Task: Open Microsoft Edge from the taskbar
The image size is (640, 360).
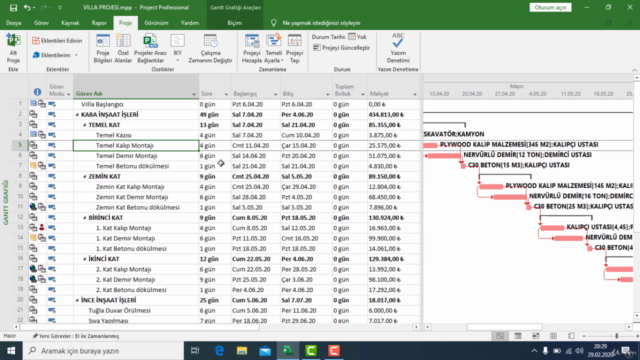Action: [x=219, y=351]
